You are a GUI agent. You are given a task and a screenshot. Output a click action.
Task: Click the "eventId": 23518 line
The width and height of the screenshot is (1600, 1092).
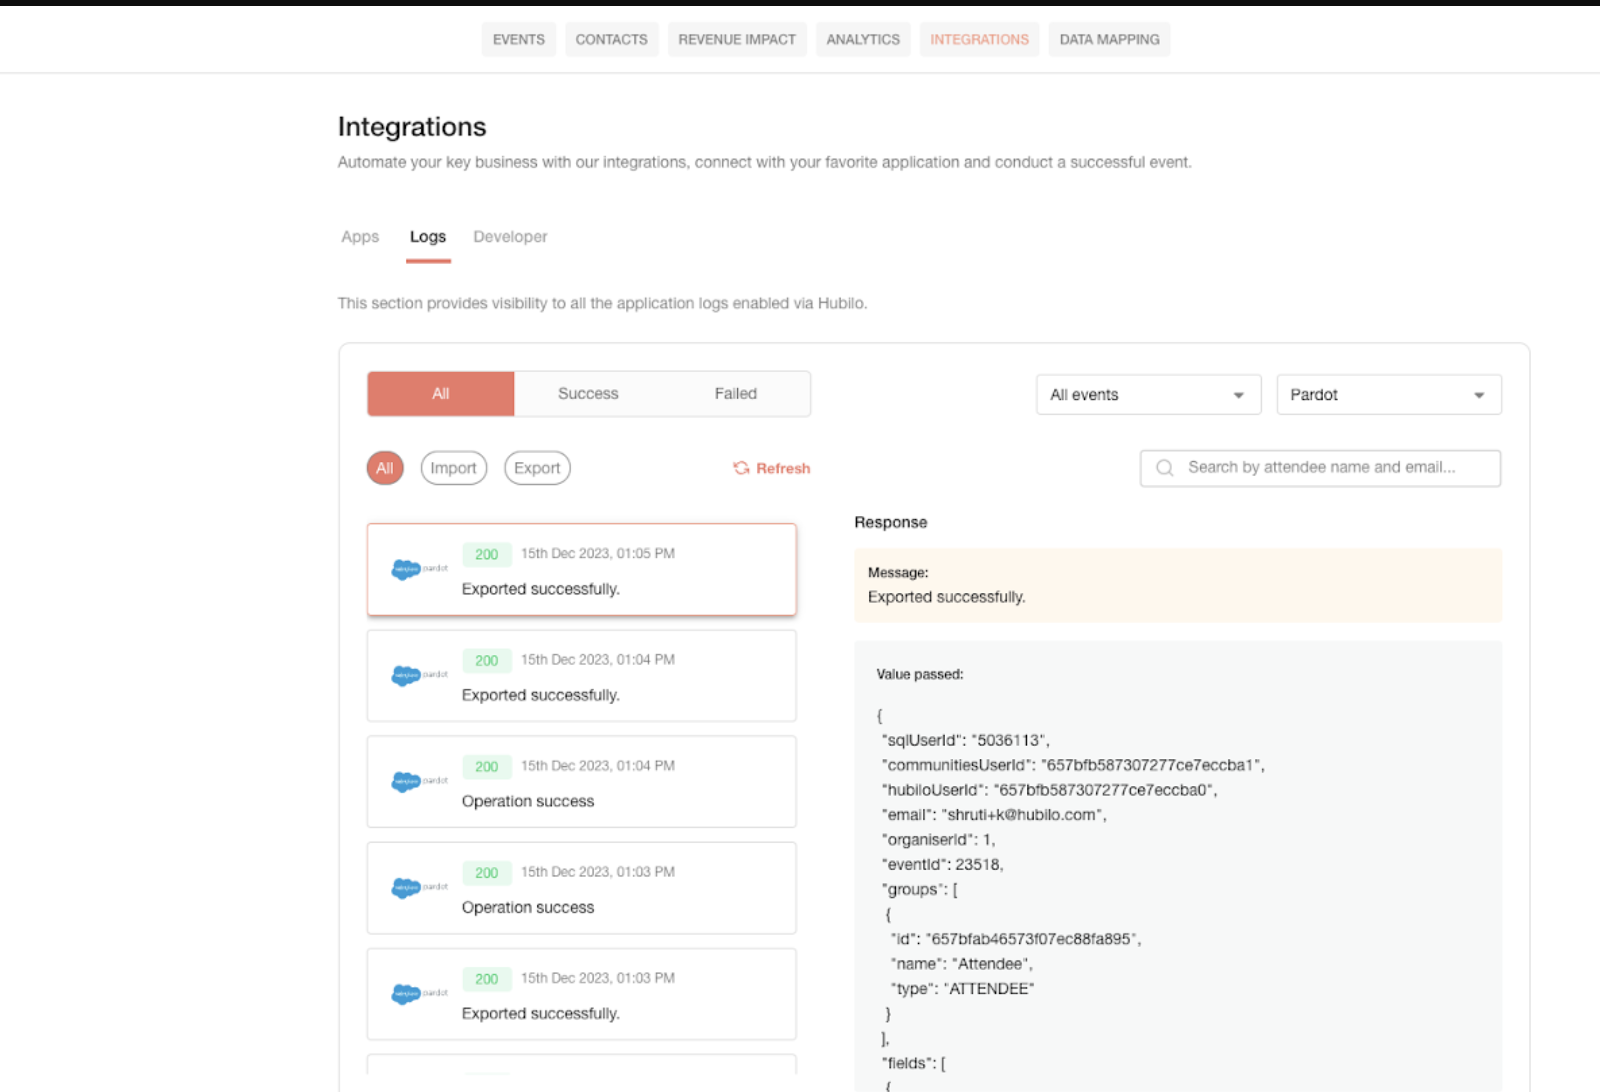tap(942, 864)
